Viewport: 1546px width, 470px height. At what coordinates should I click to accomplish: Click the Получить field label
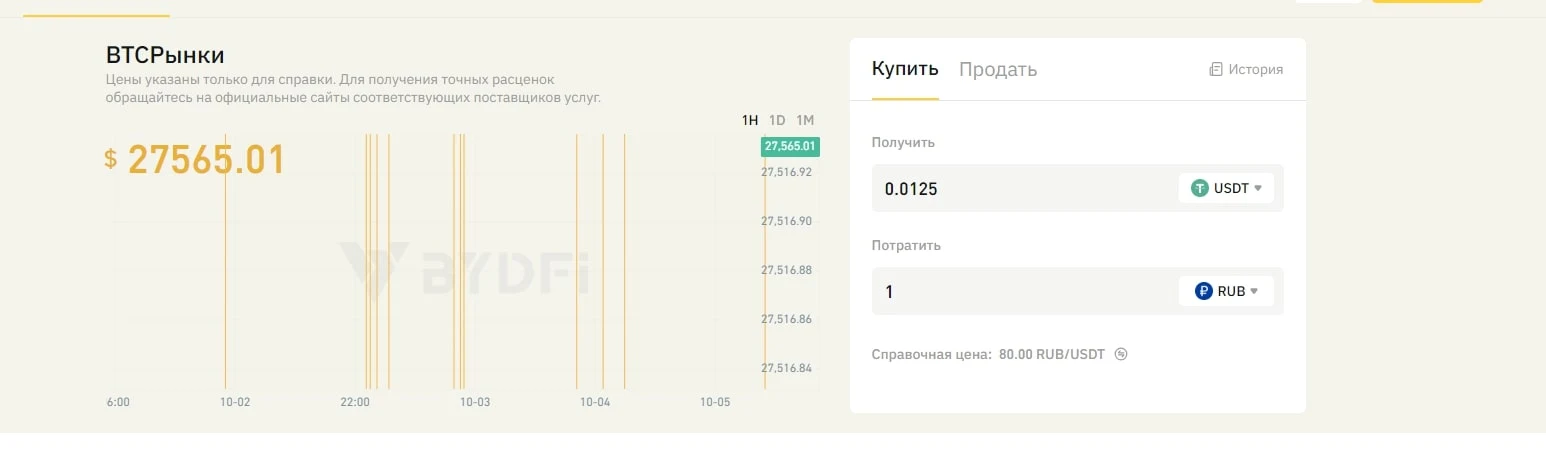pos(903,142)
